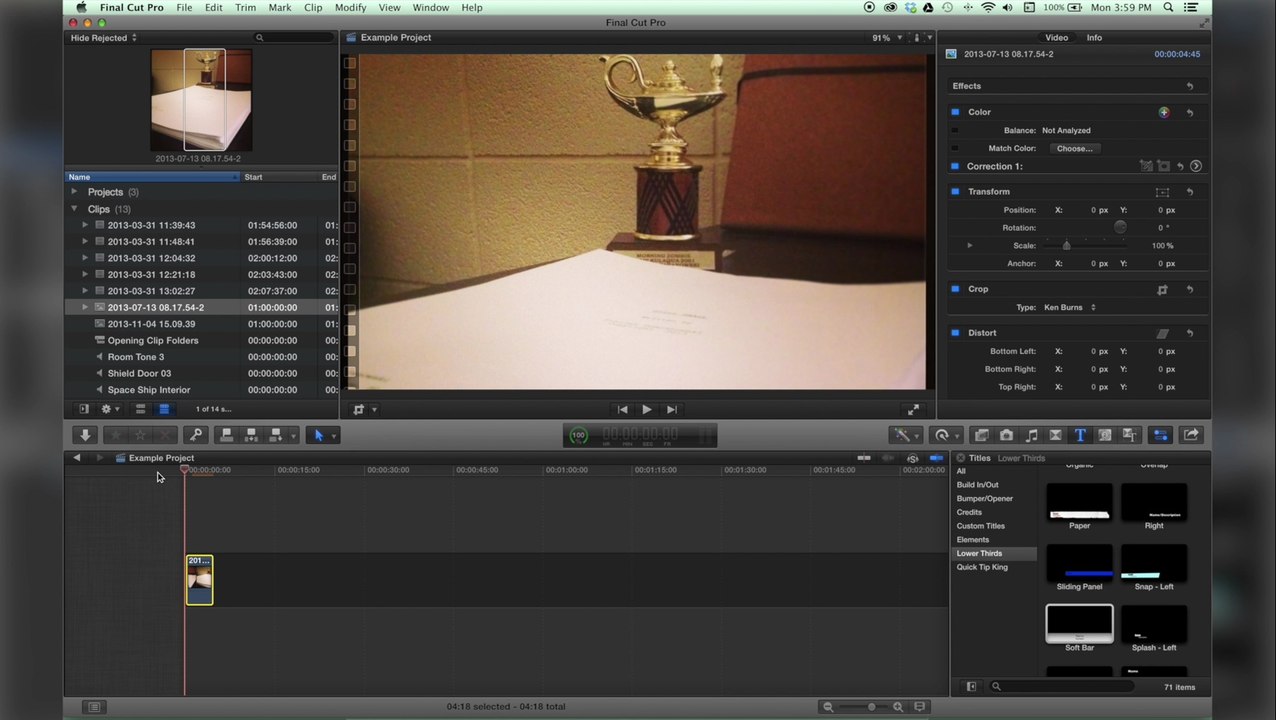Toggle the Crop effect checkbox

pyautogui.click(x=955, y=289)
